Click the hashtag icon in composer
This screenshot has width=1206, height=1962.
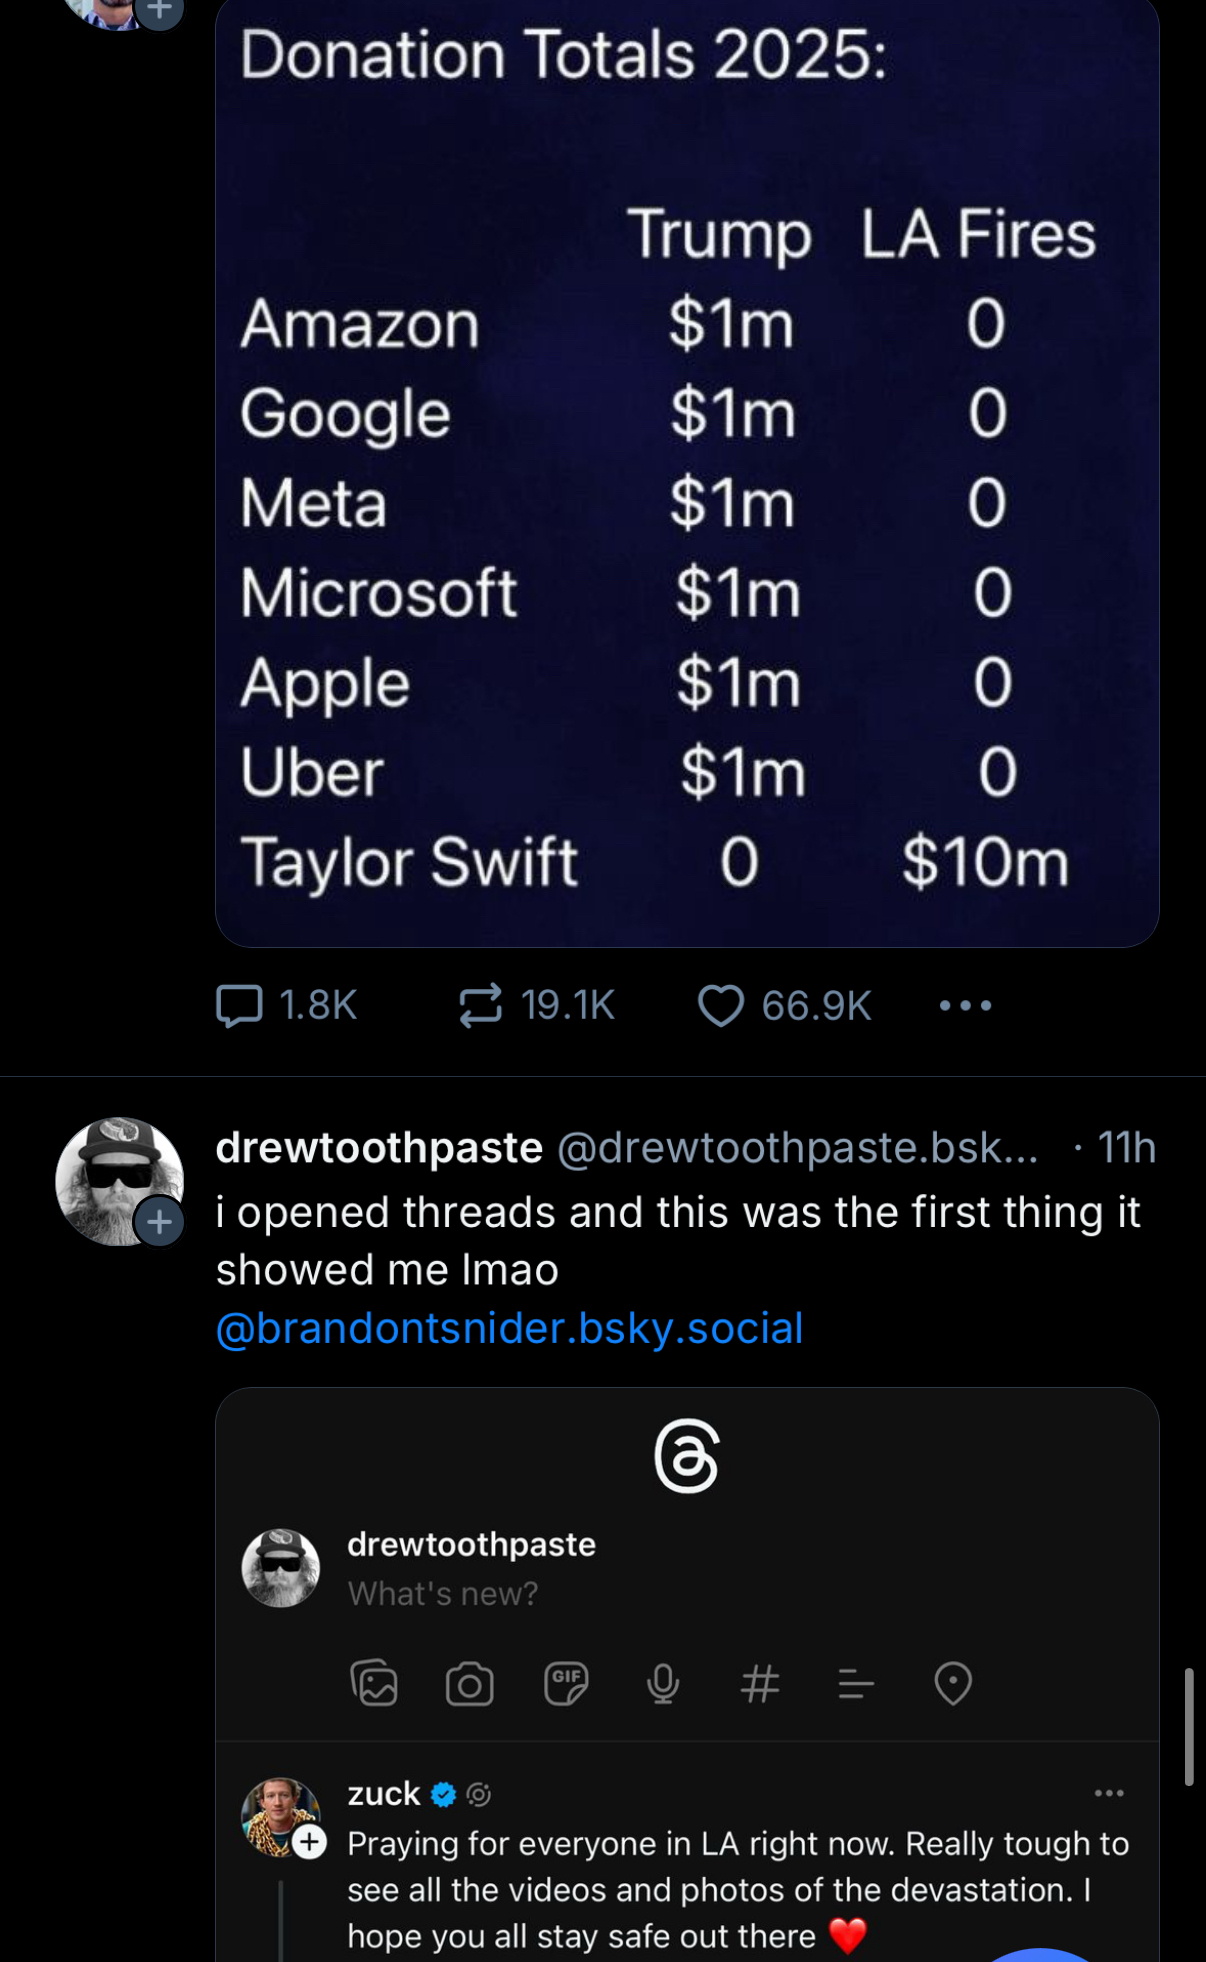coord(760,1684)
